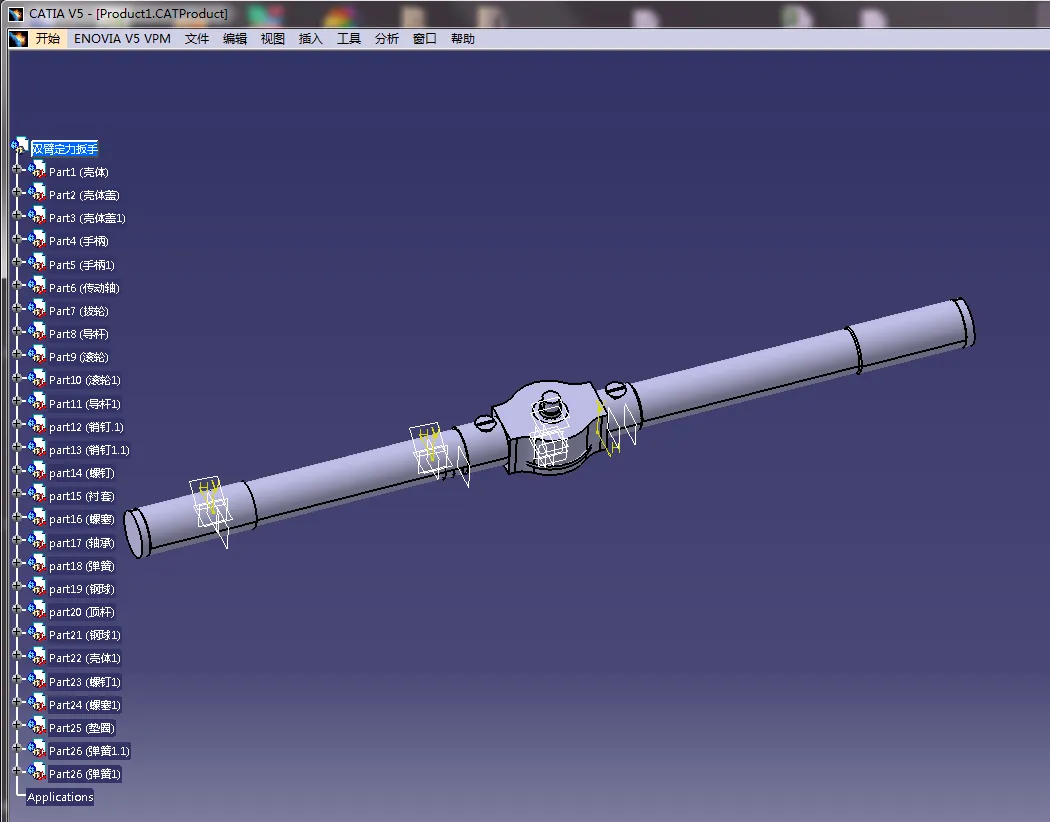Click part icon of Part11 (导杆1)

tap(38, 402)
